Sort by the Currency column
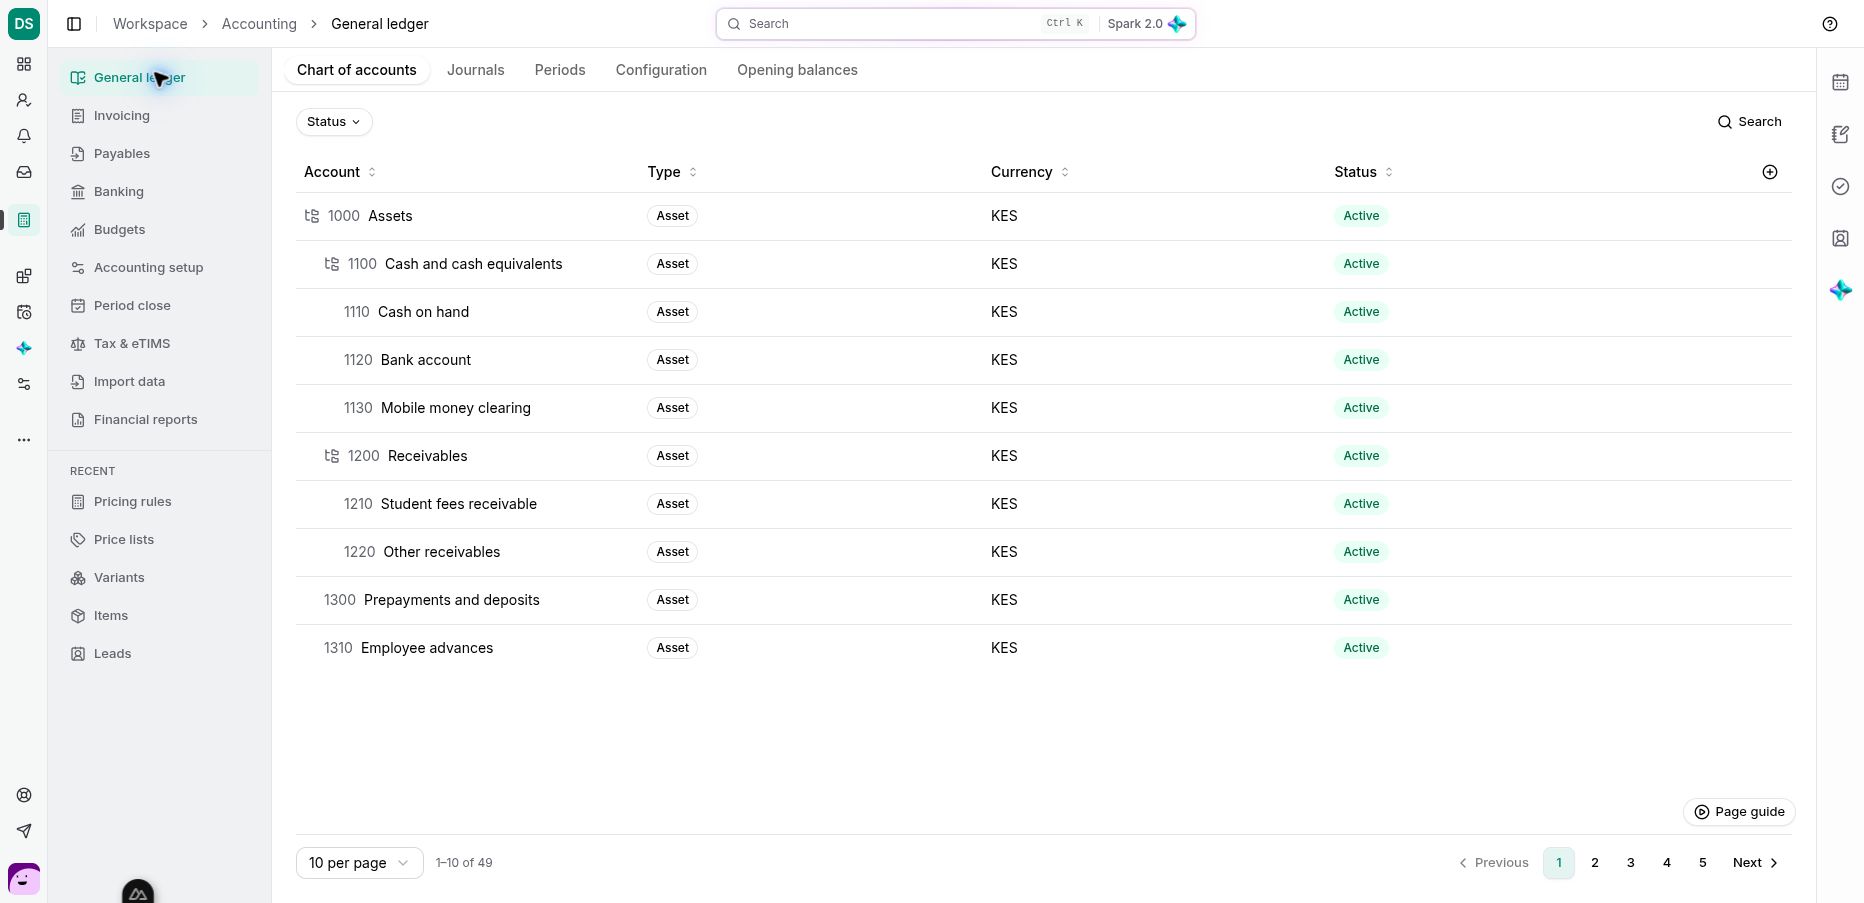The image size is (1864, 903). point(1030,172)
